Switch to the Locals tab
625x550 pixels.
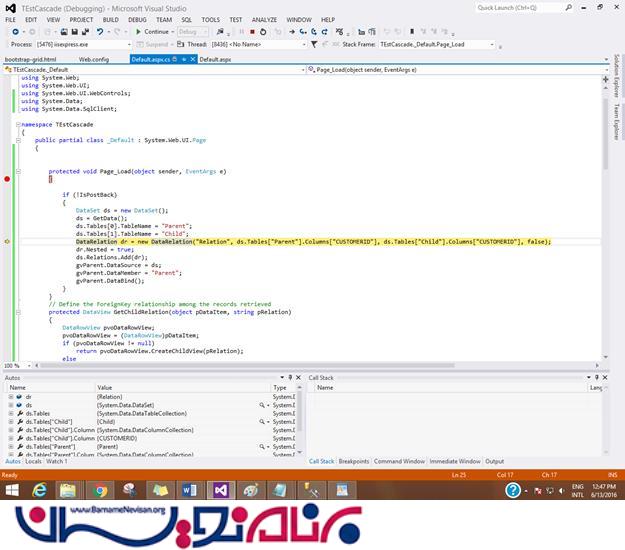click(x=33, y=461)
